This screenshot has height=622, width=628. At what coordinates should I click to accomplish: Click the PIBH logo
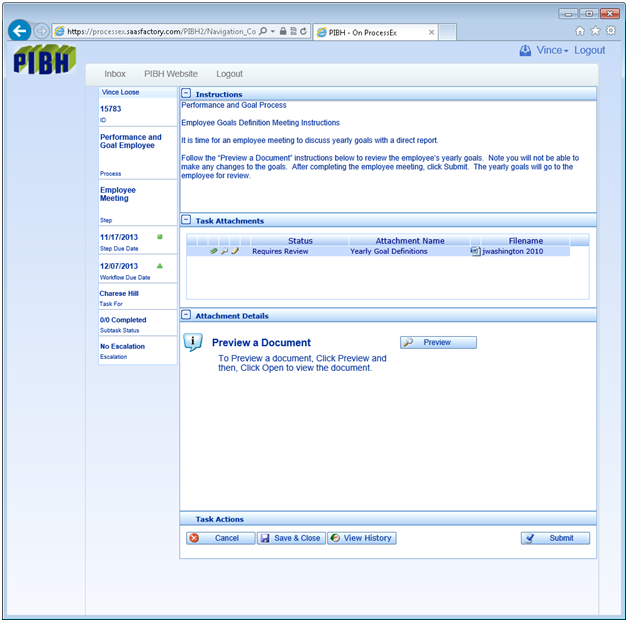(44, 60)
